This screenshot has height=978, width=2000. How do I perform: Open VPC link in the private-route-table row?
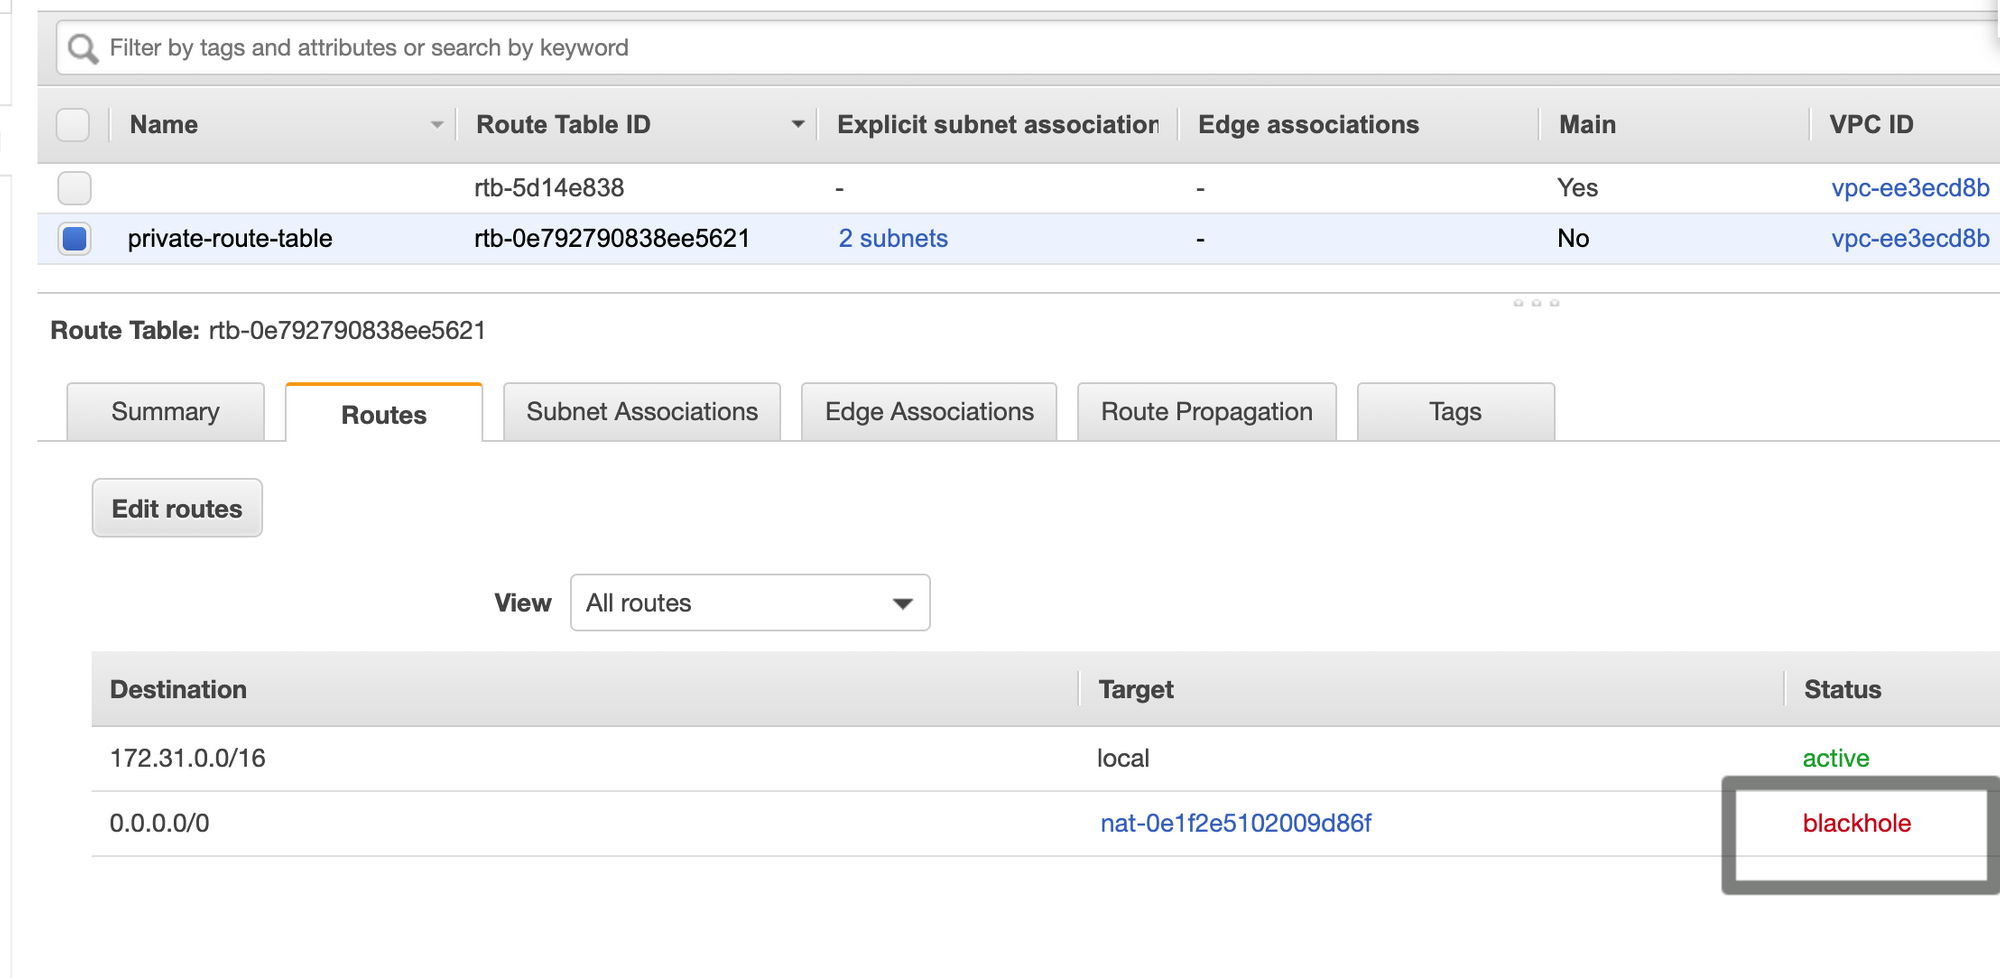[1909, 239]
